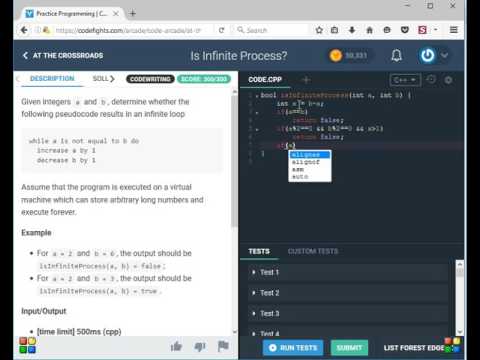The height and width of the screenshot is (360, 480).
Task: Switch to the Description tab
Action: (x=52, y=79)
